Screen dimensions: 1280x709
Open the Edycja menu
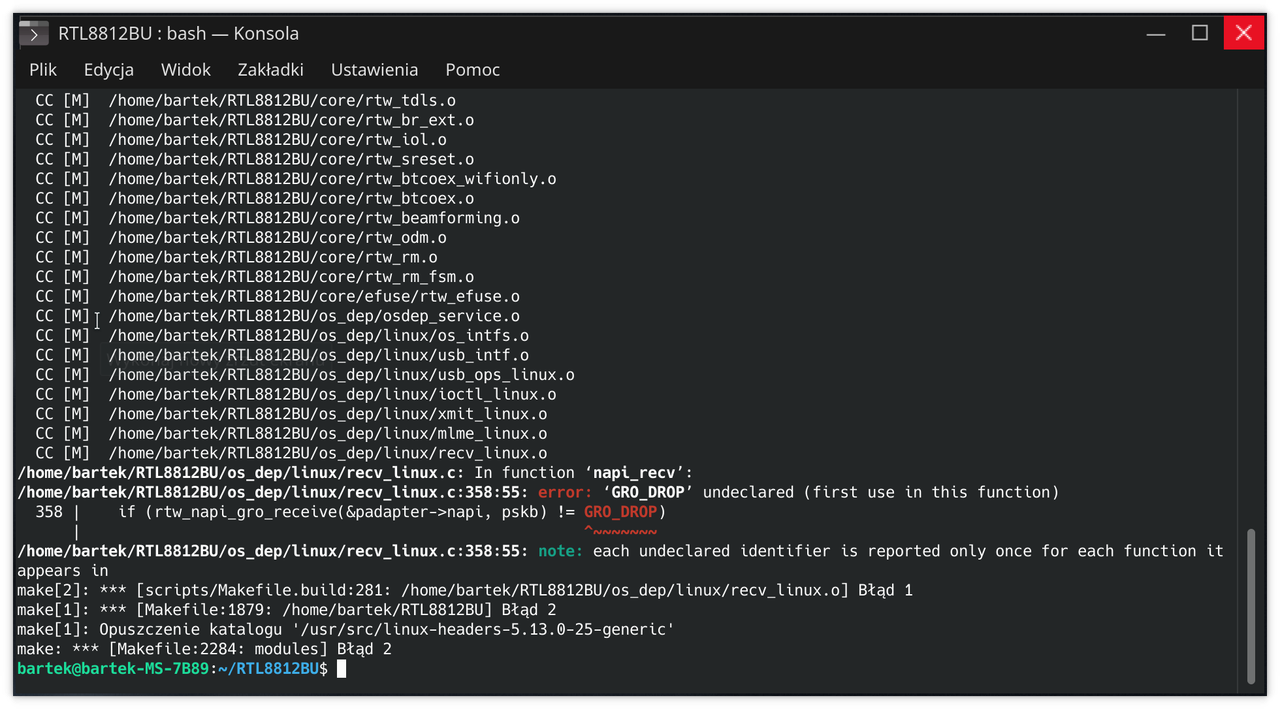[x=109, y=69]
